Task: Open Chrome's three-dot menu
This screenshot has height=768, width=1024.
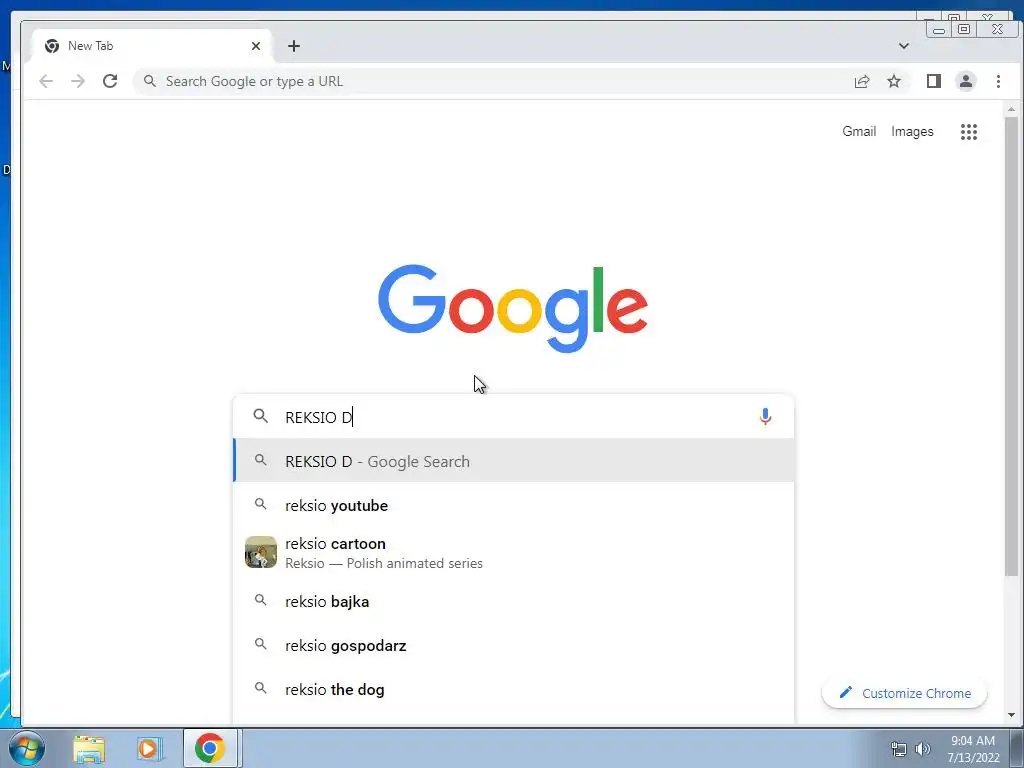Action: click(x=998, y=81)
